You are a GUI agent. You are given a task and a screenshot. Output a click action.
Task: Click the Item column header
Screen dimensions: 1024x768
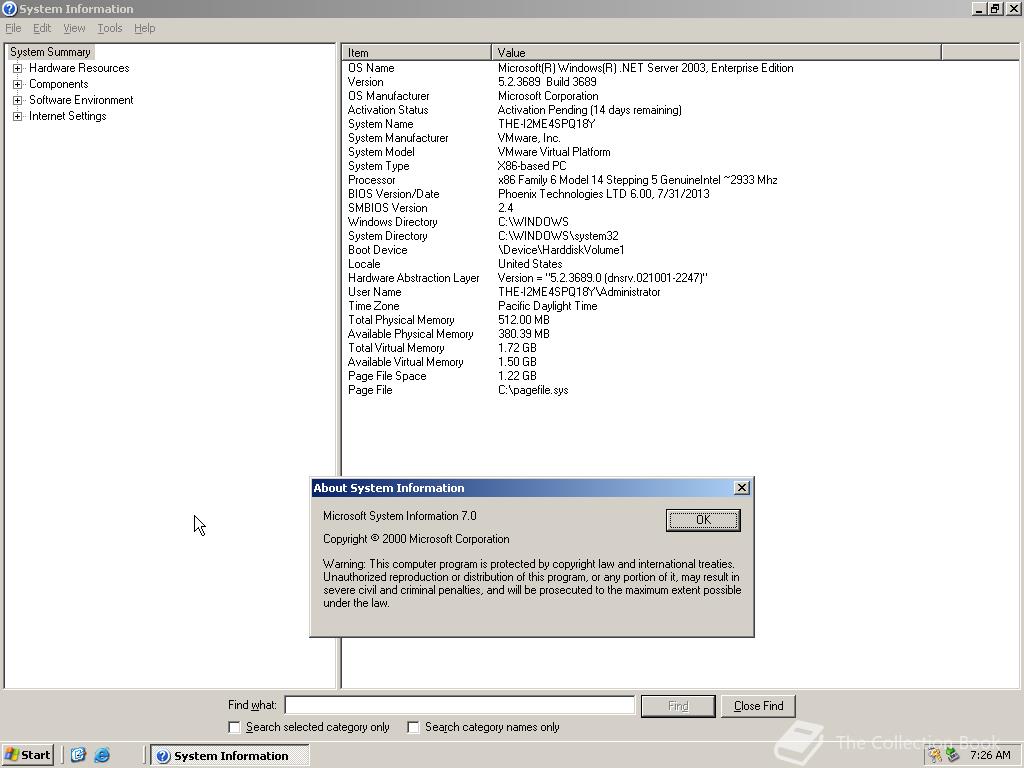417,52
